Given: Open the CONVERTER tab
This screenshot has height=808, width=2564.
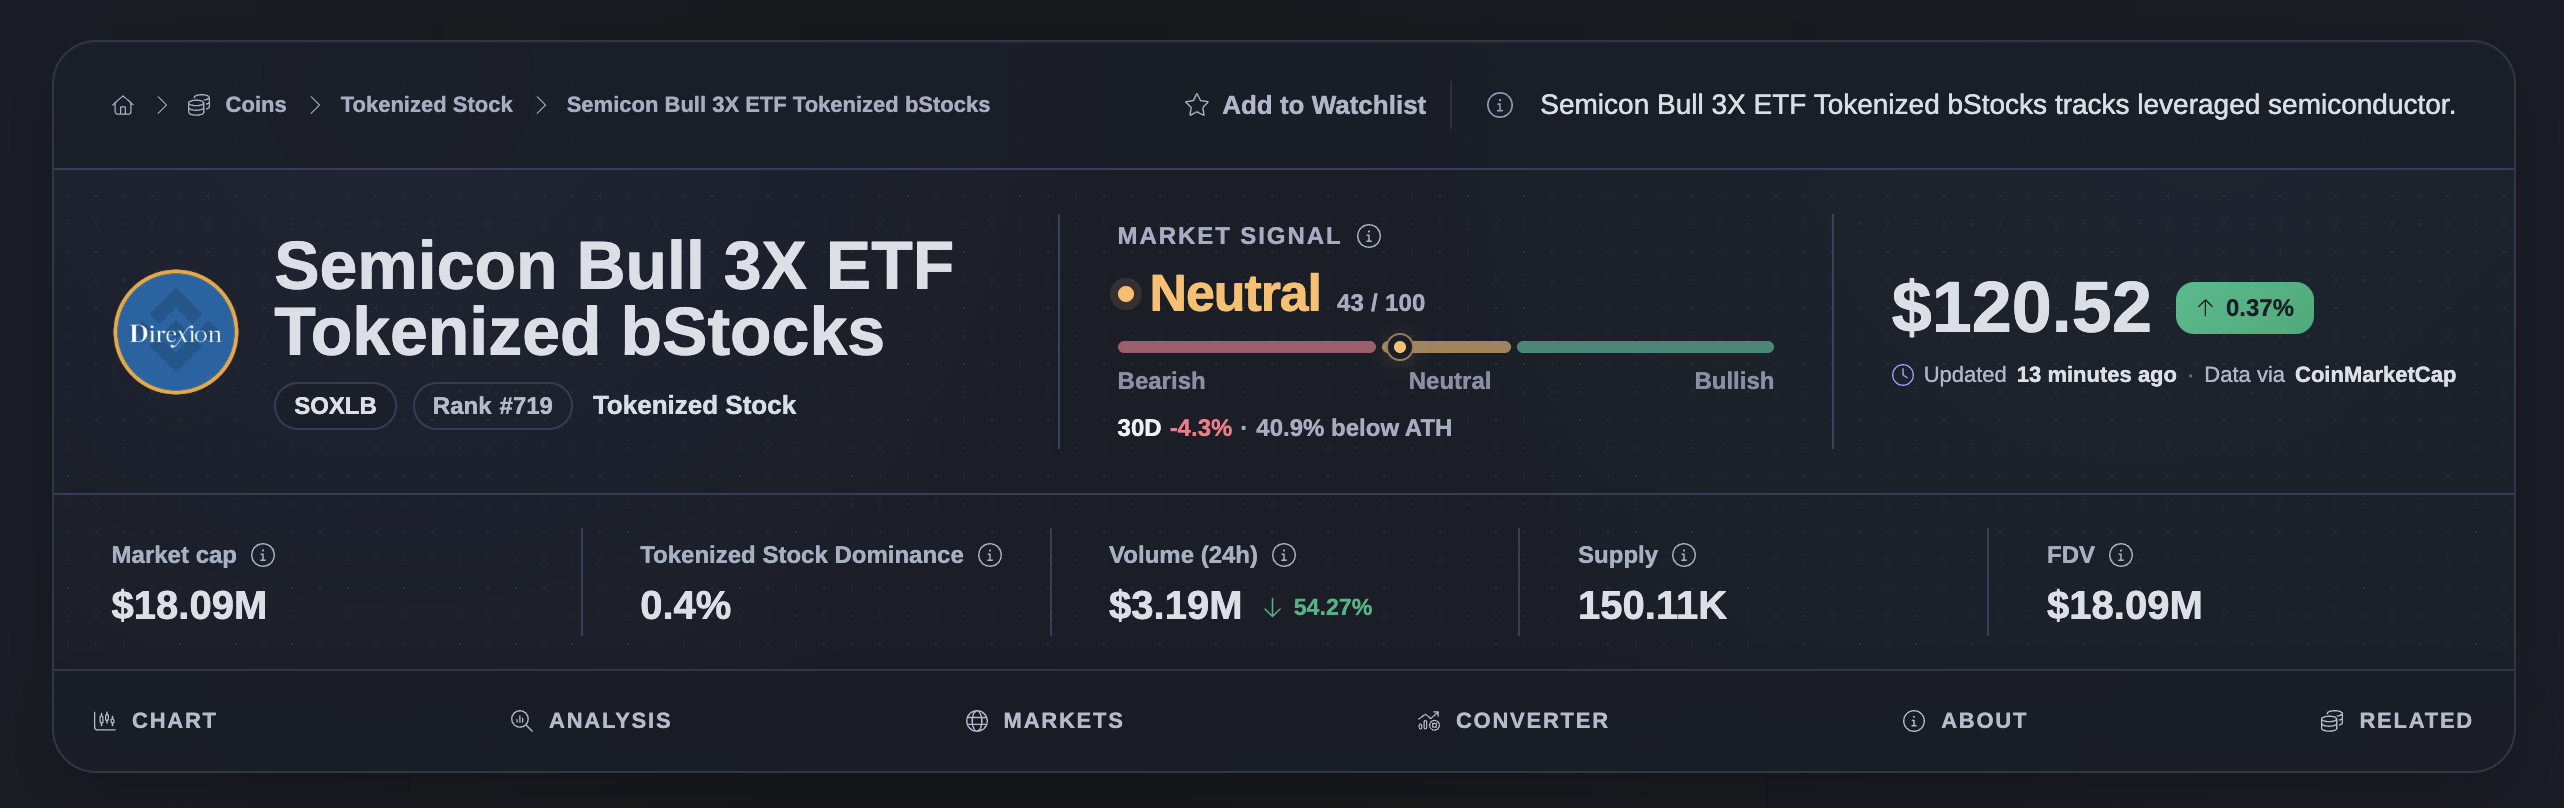Looking at the screenshot, I should [x=1513, y=721].
